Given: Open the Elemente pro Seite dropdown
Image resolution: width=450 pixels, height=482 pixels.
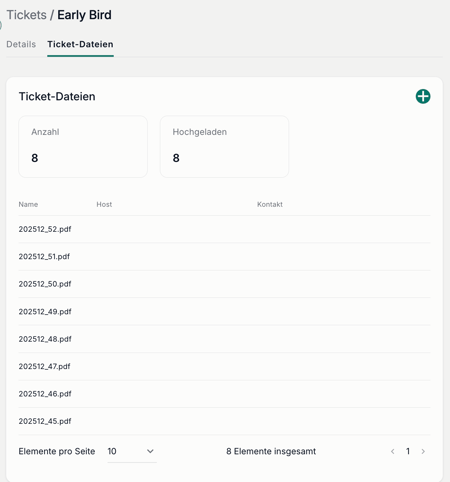Looking at the screenshot, I should (132, 451).
